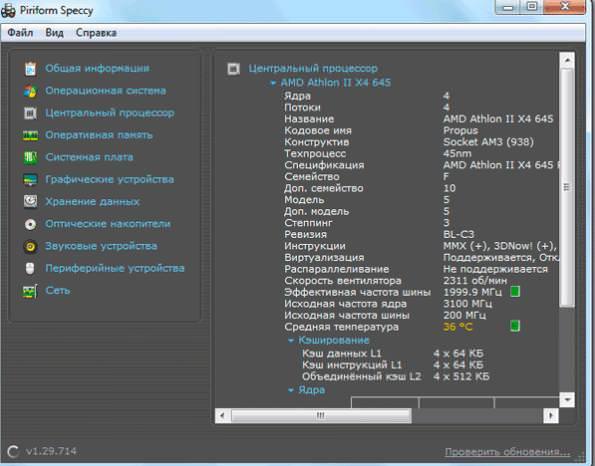The width and height of the screenshot is (595, 466).
Task: Click the Системная плата motherboard icon
Action: [30, 157]
